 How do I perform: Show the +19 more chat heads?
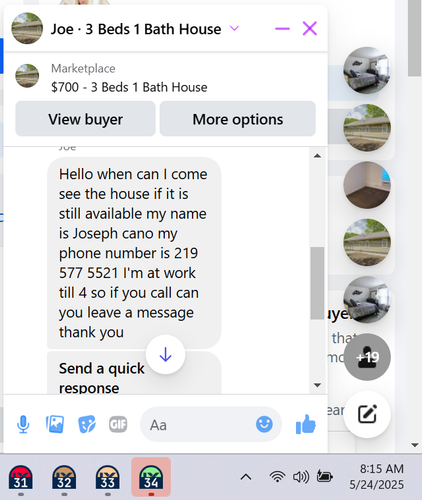click(367, 357)
